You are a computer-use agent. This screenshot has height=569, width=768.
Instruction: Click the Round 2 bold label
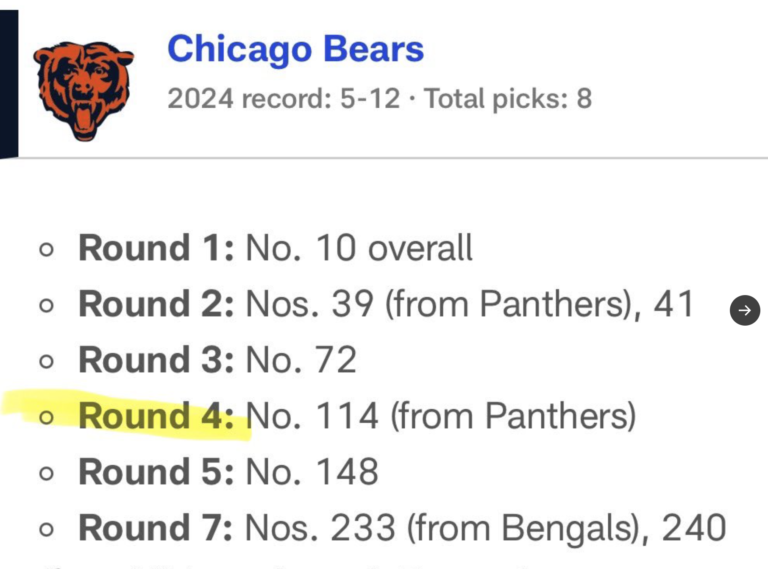[156, 304]
